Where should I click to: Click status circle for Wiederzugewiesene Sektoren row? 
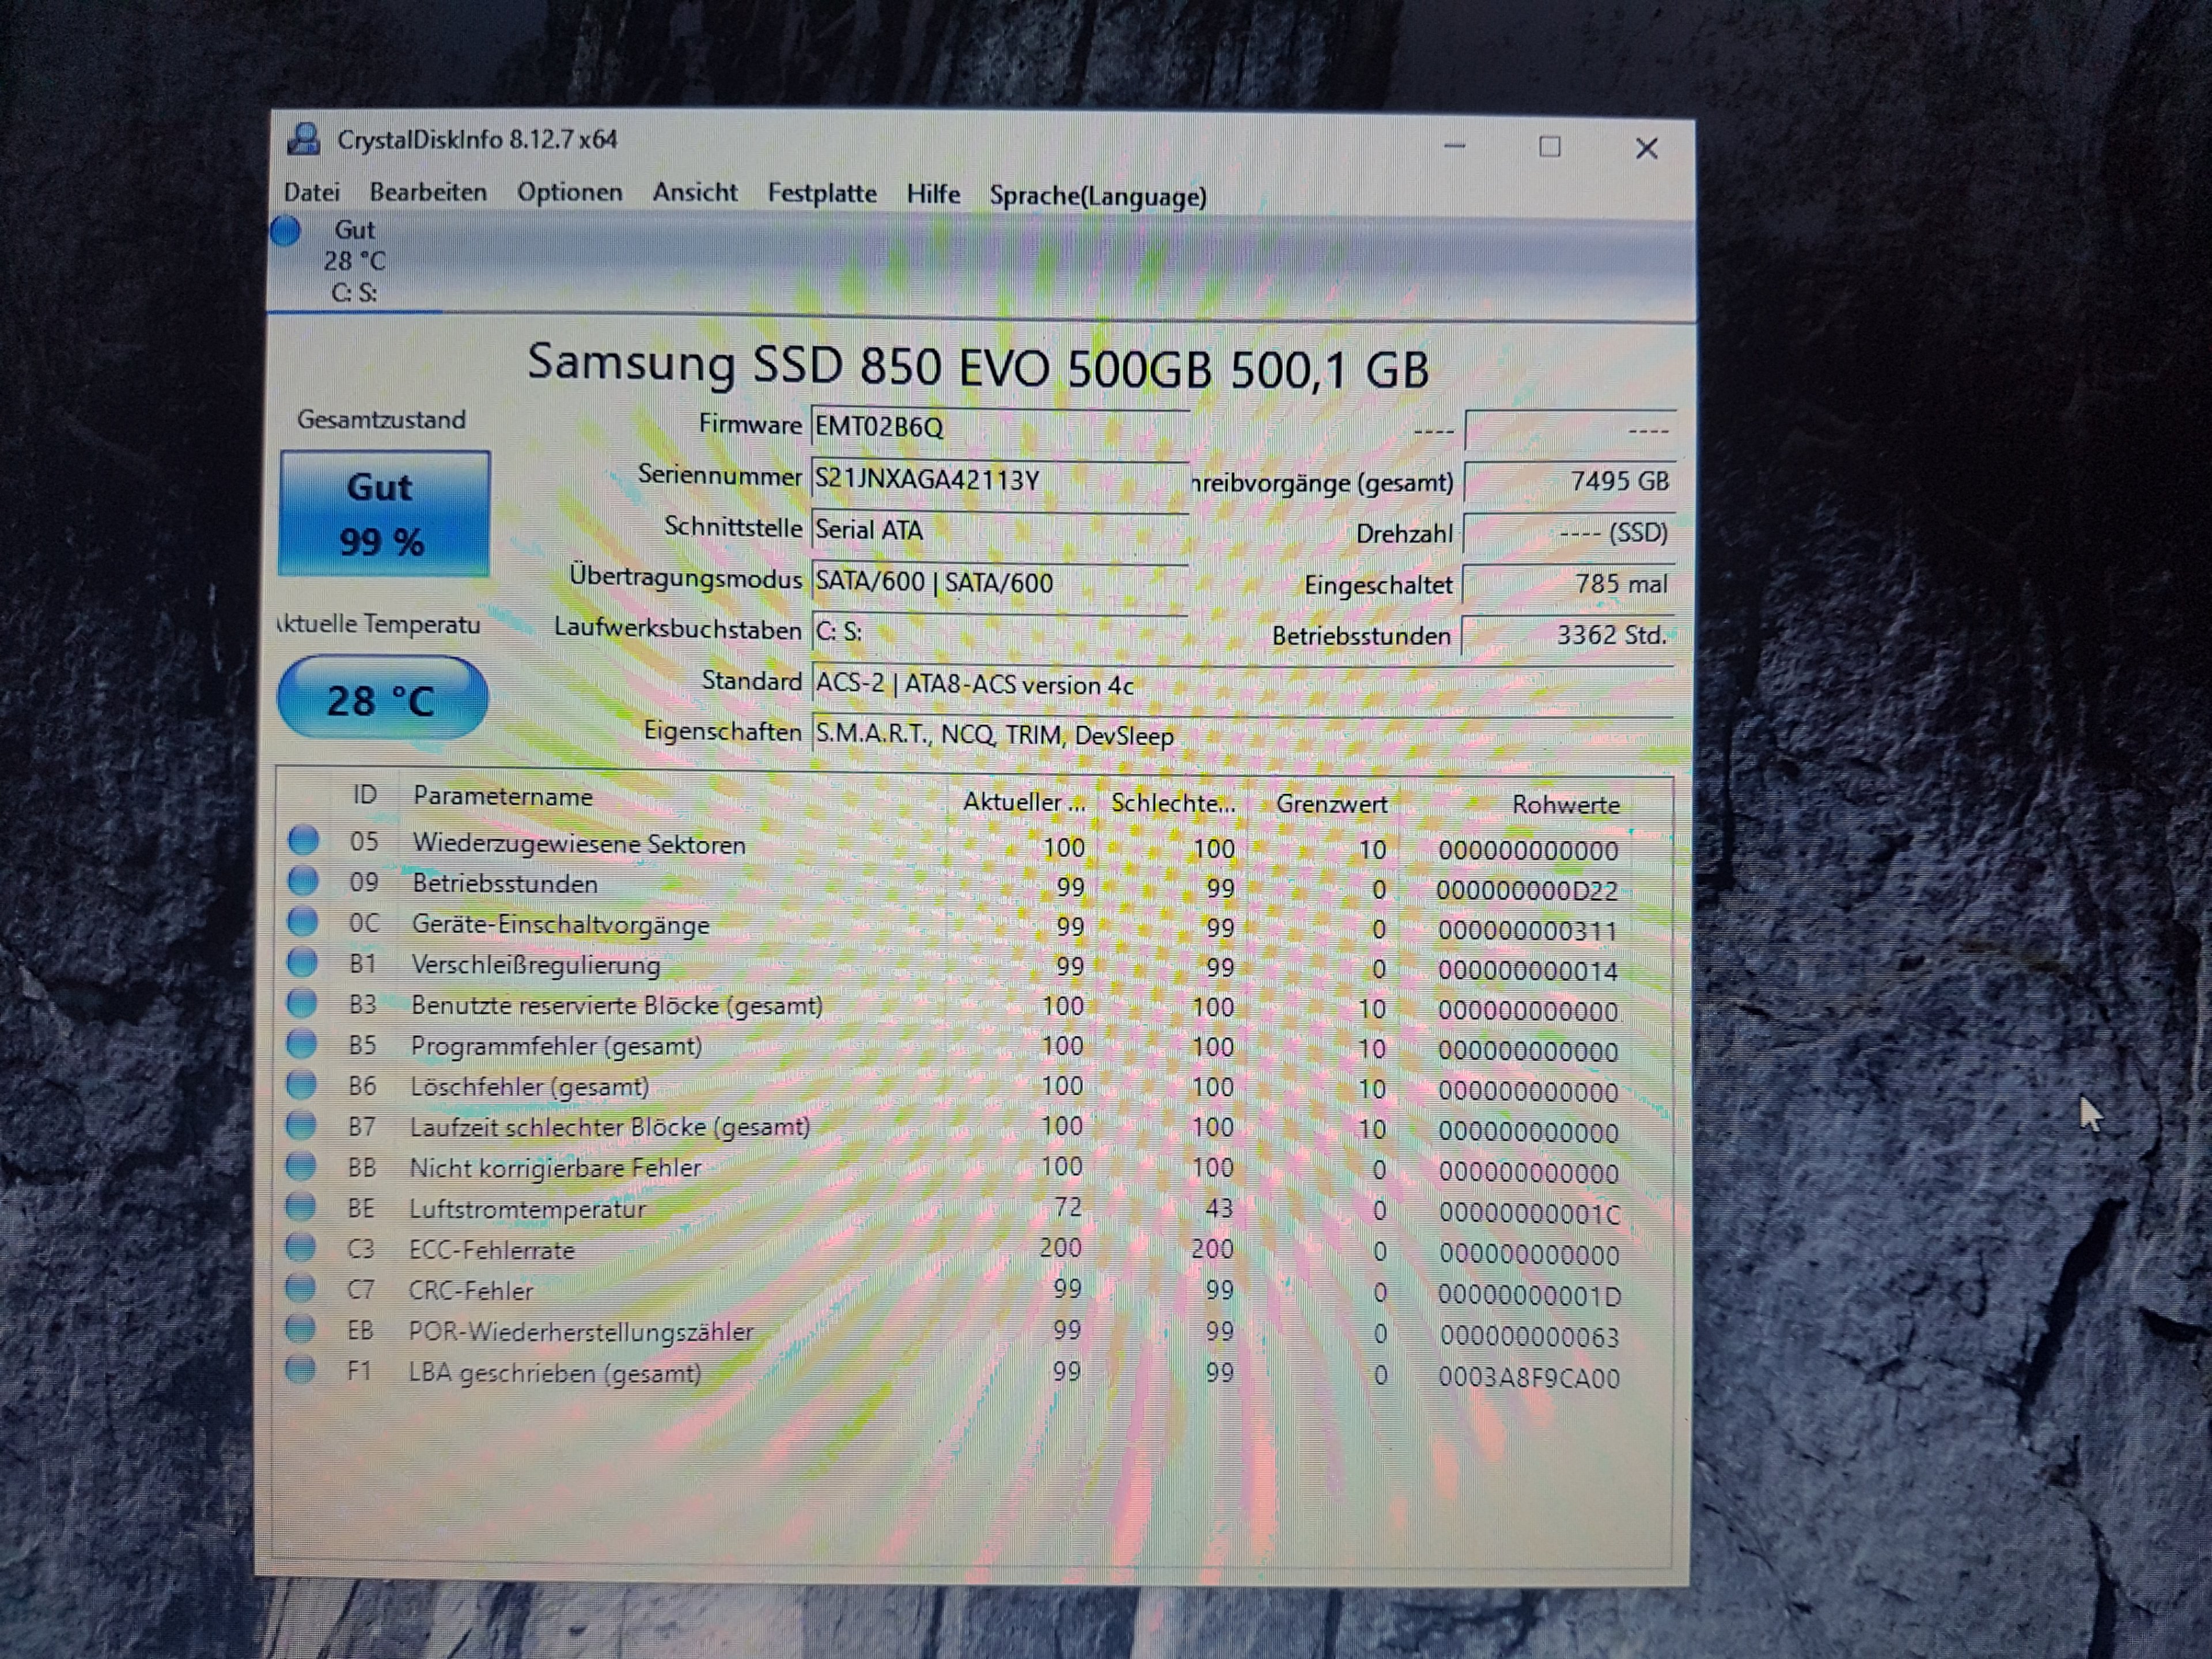click(x=303, y=840)
